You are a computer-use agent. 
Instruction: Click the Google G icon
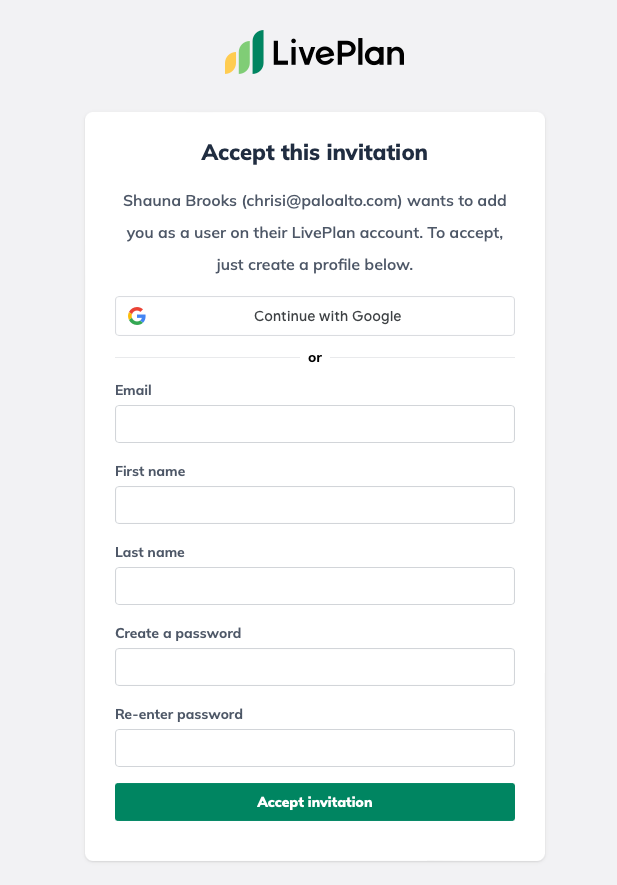(x=136, y=315)
